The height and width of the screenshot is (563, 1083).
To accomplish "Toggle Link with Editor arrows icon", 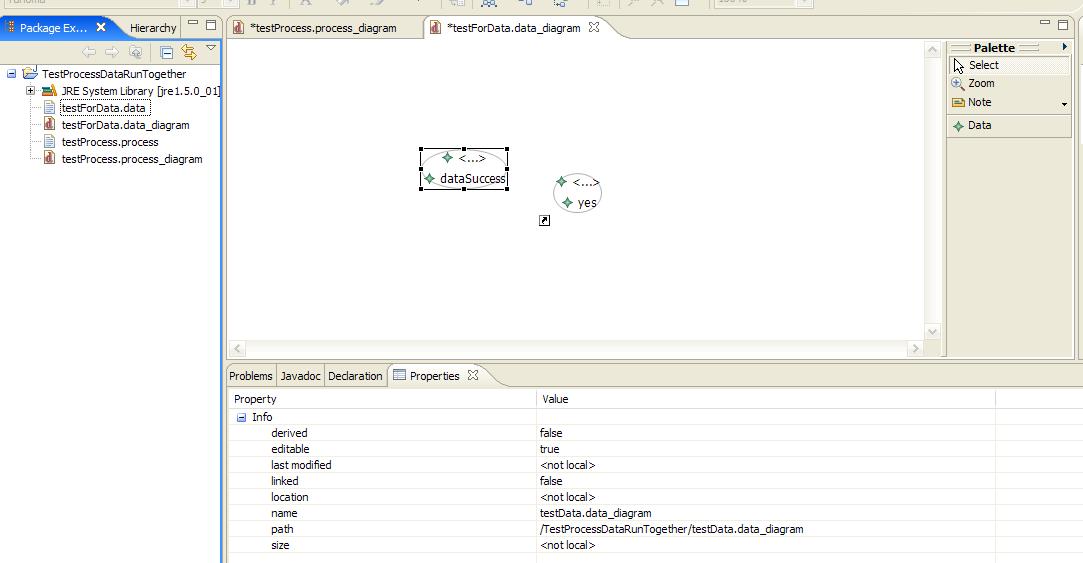I will pyautogui.click(x=188, y=52).
